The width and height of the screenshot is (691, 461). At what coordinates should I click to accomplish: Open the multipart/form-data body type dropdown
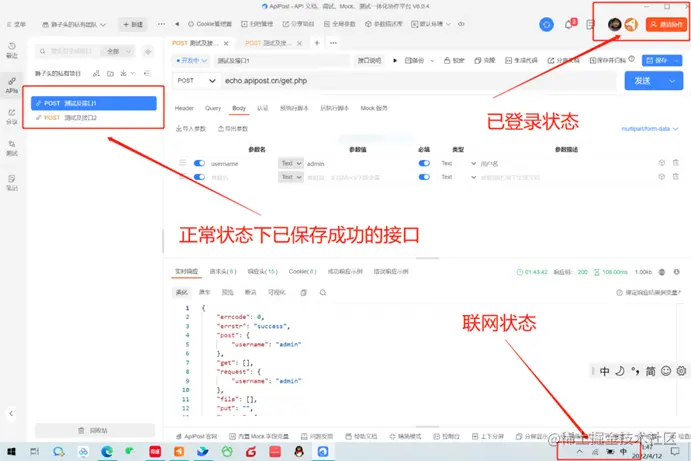coord(650,129)
